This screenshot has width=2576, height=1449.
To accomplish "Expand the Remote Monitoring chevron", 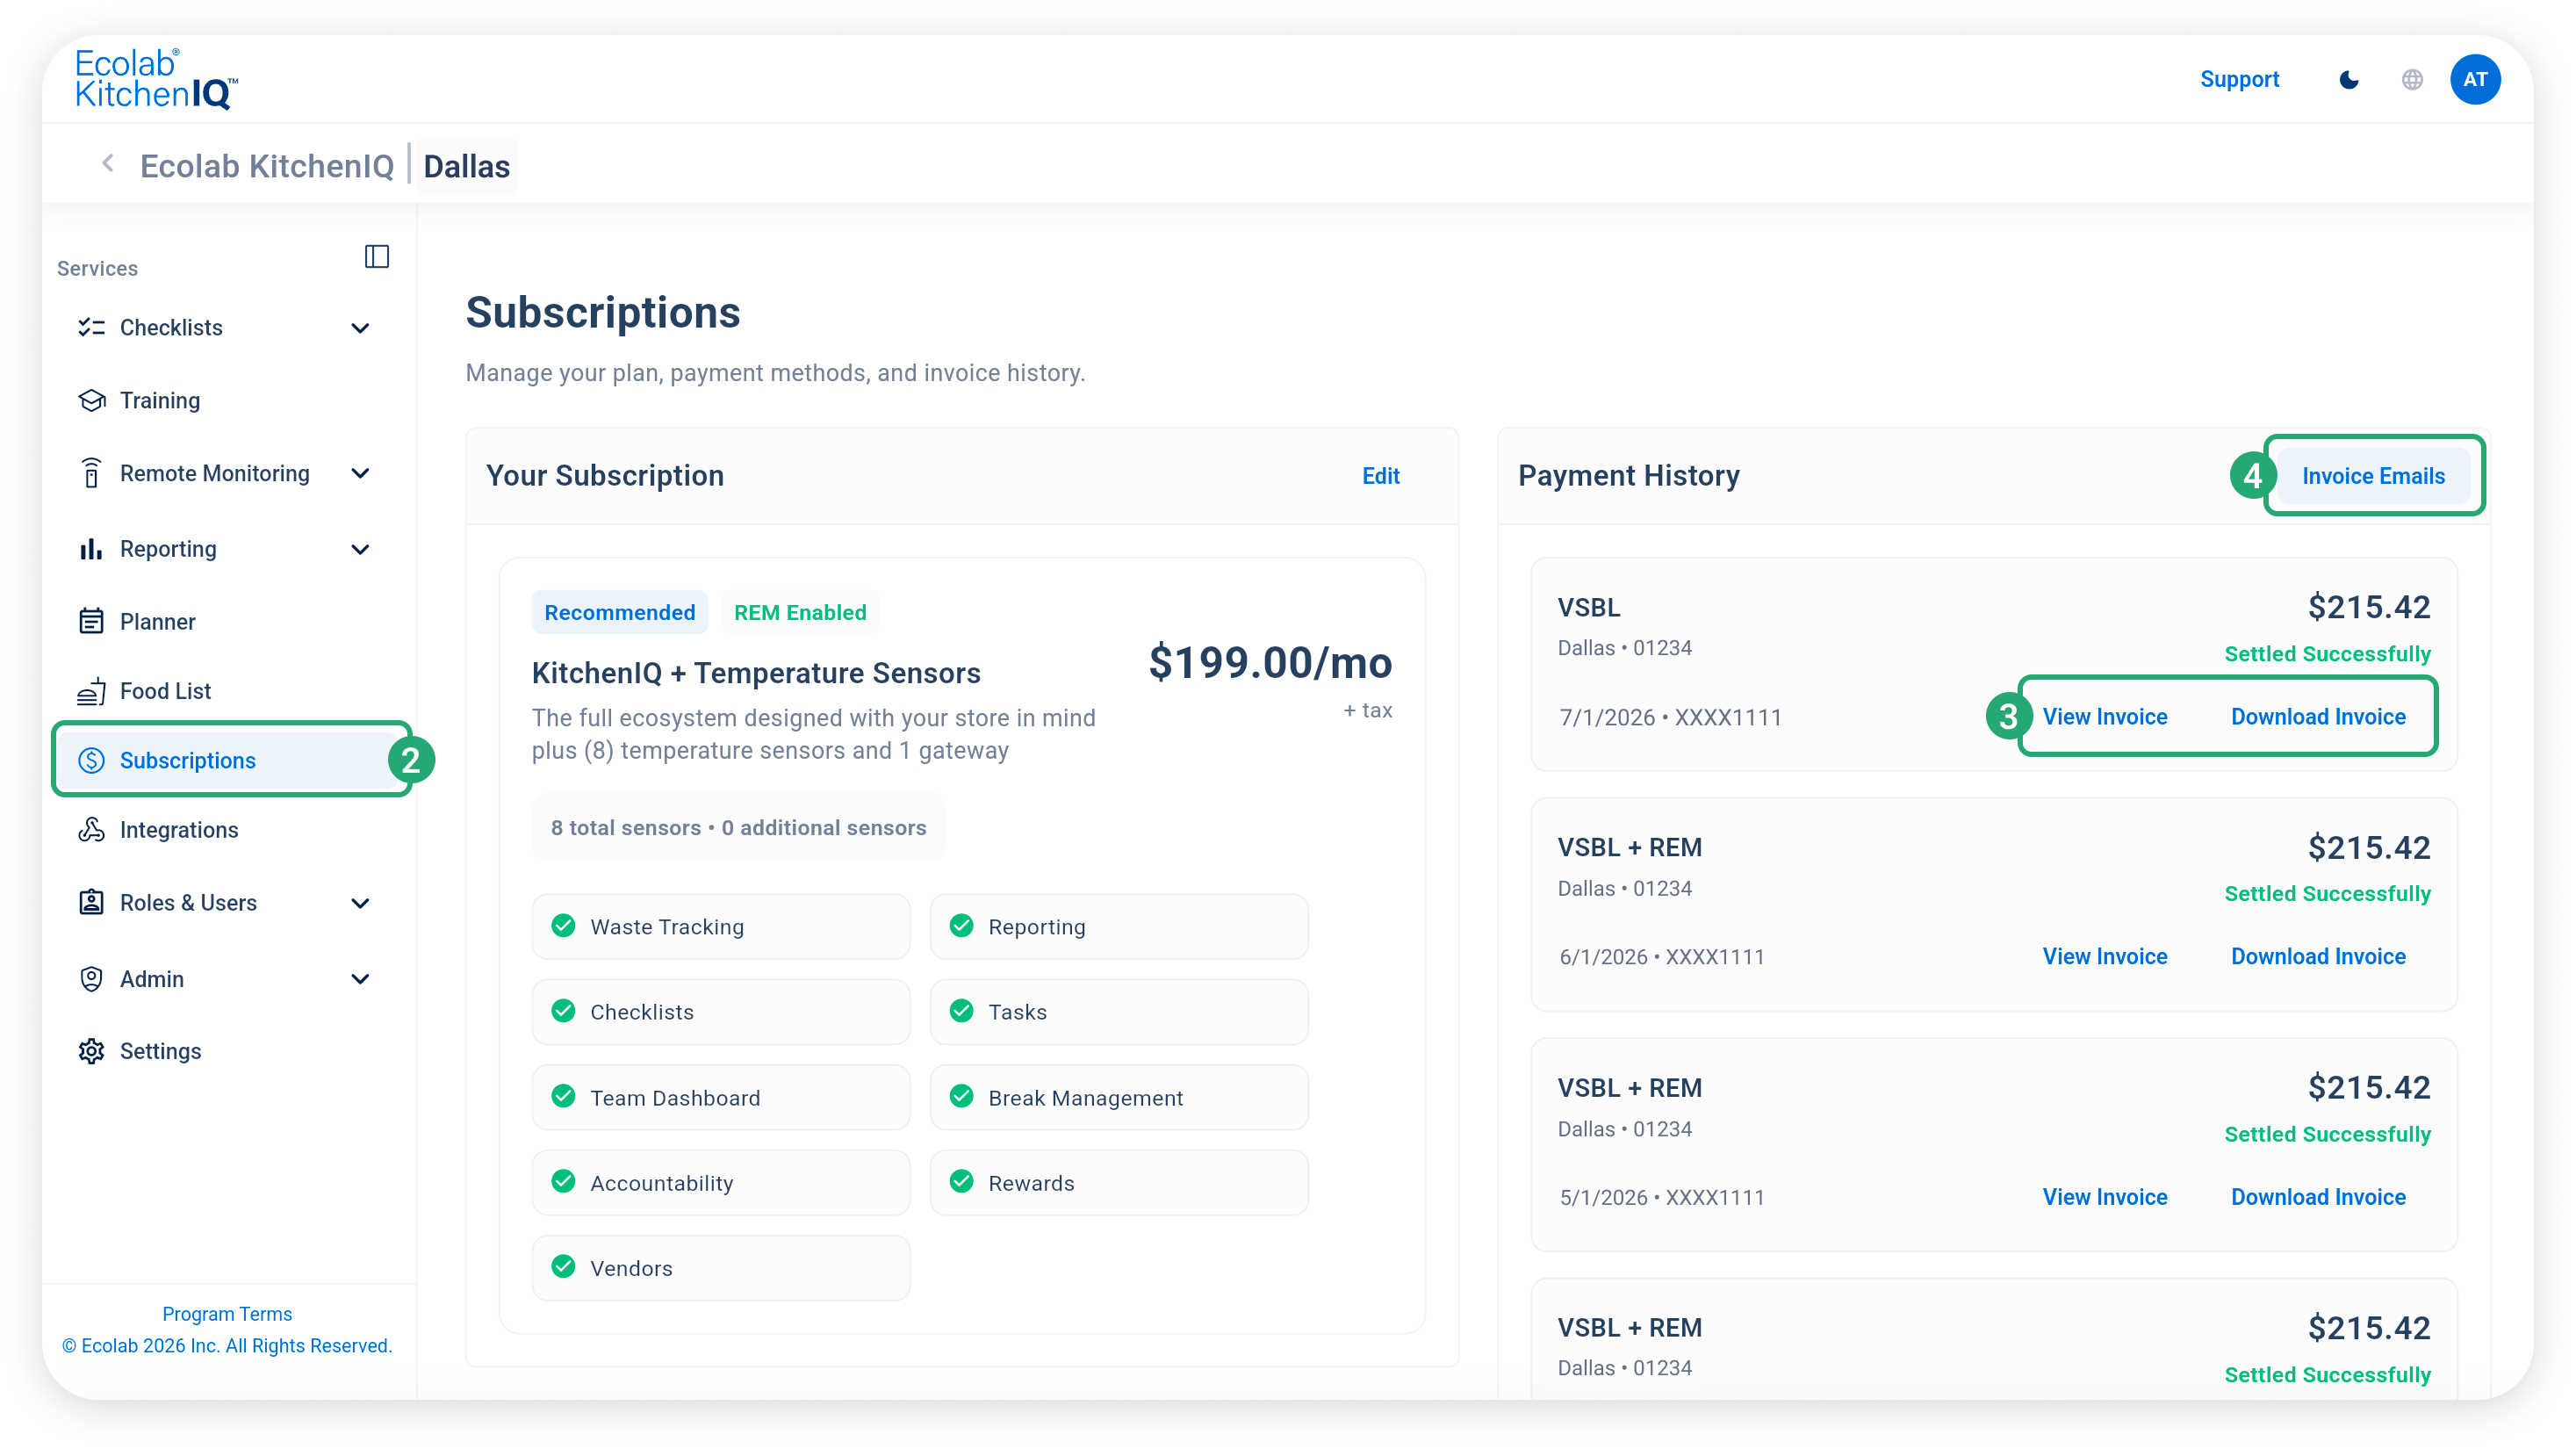I will (361, 473).
